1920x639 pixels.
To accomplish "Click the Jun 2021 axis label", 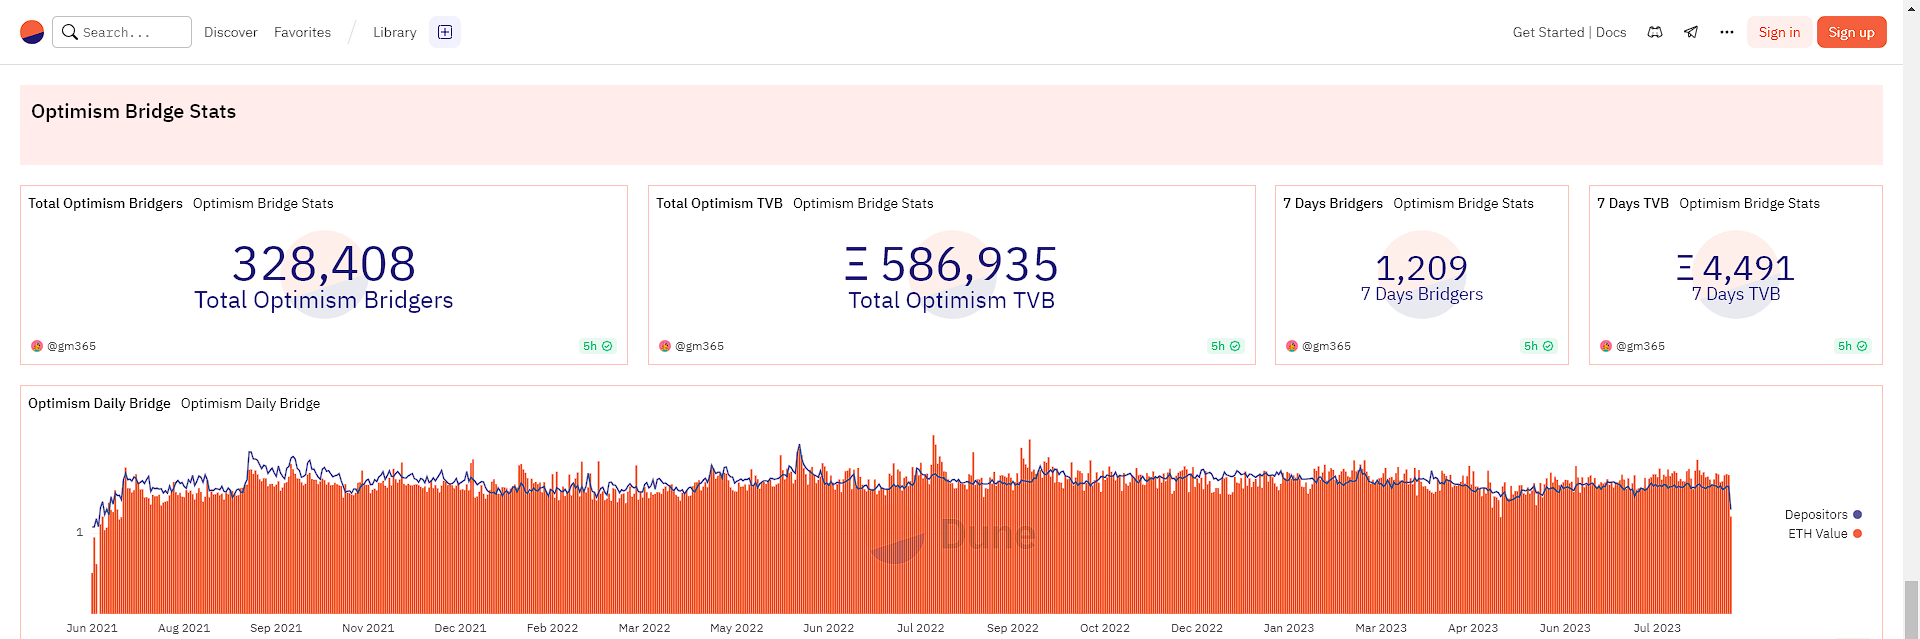I will coord(92,628).
